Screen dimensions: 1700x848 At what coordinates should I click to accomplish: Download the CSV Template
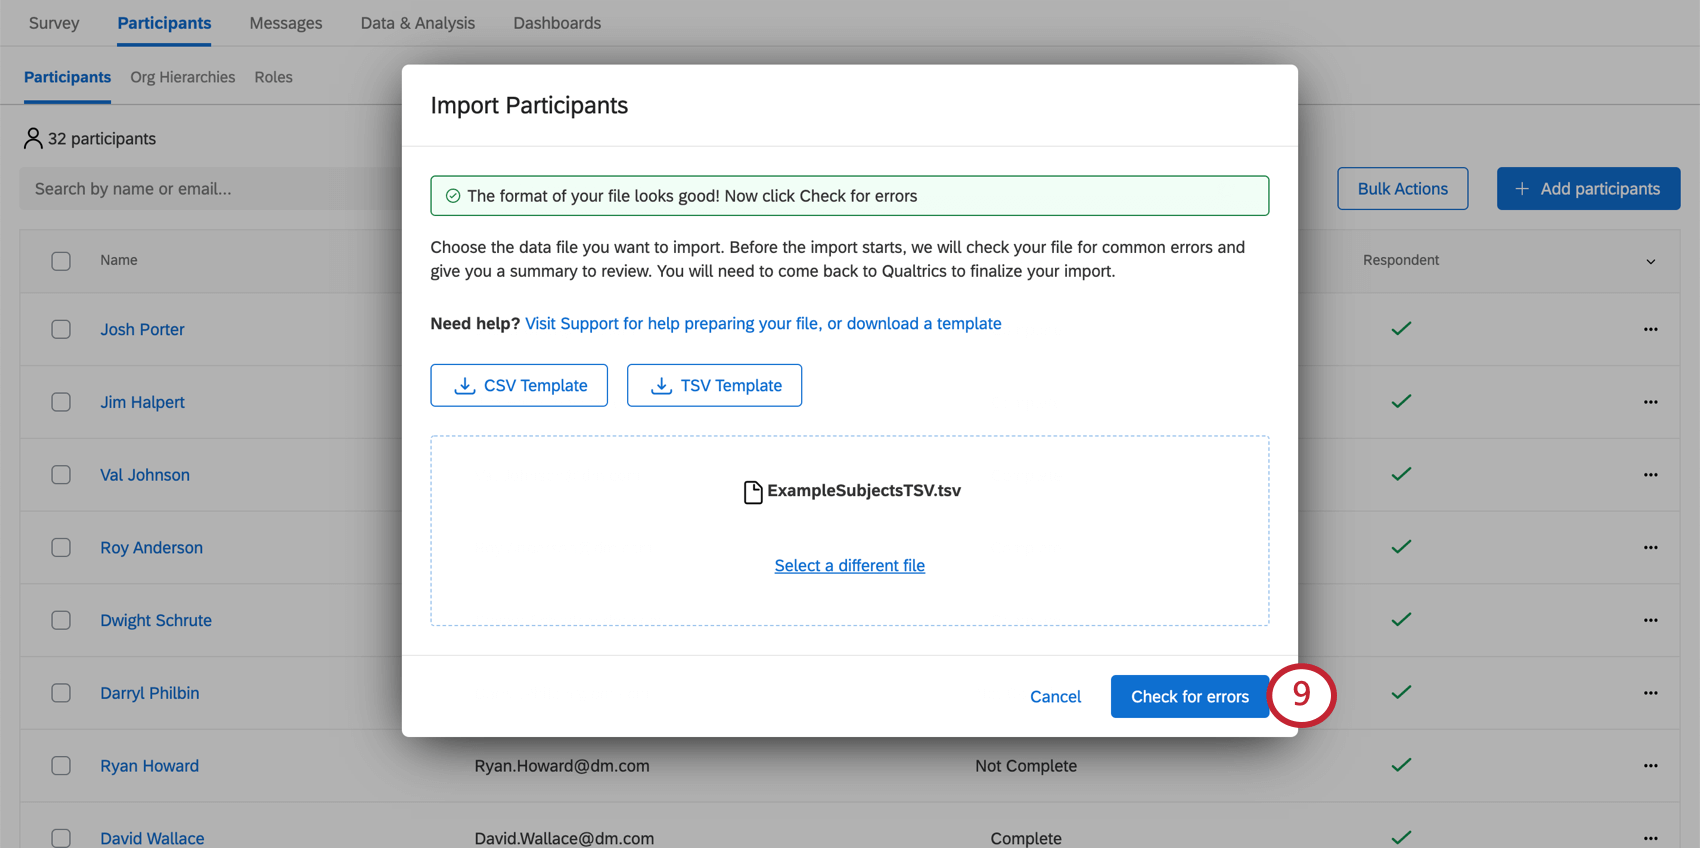pos(519,386)
